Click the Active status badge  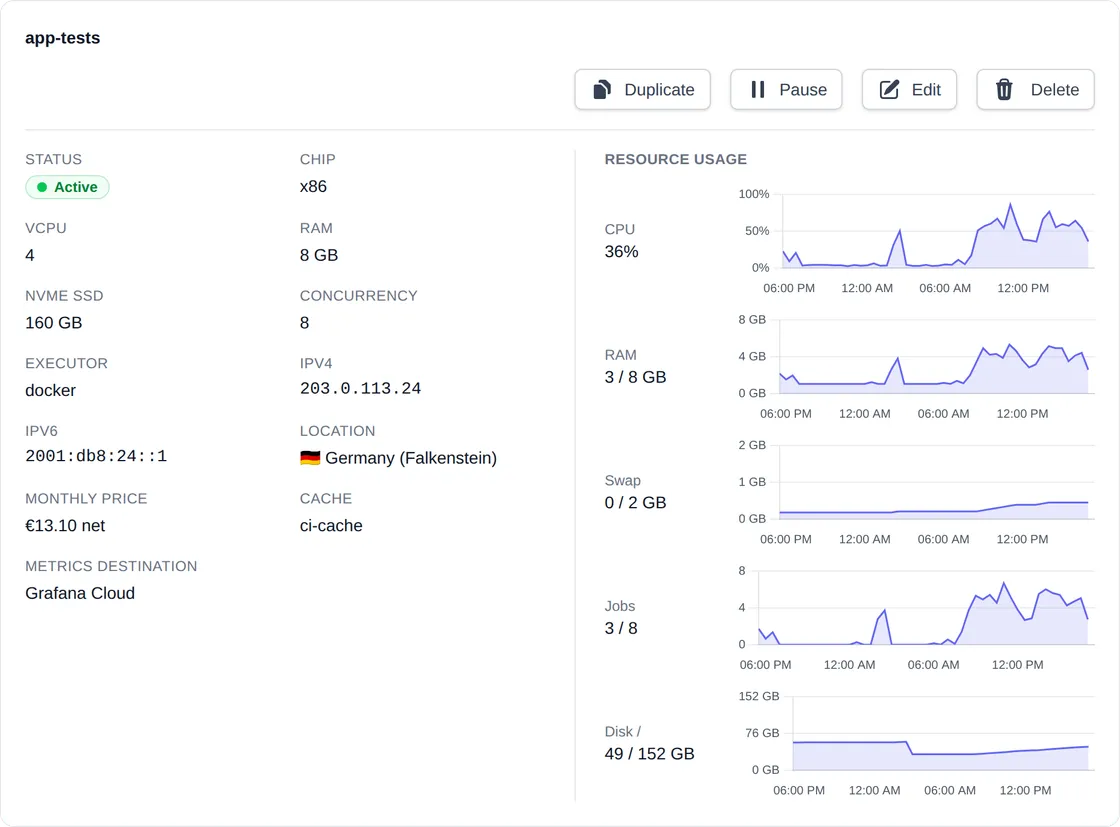click(x=67, y=187)
